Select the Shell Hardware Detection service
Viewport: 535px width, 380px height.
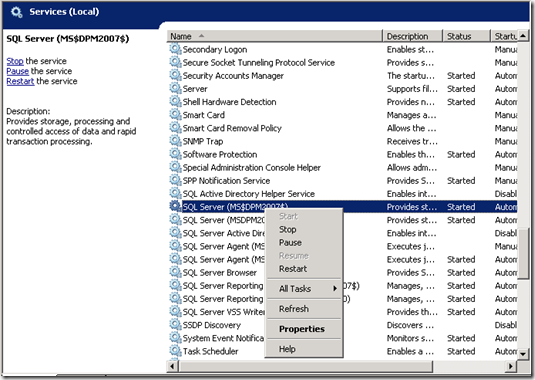pos(343,102)
